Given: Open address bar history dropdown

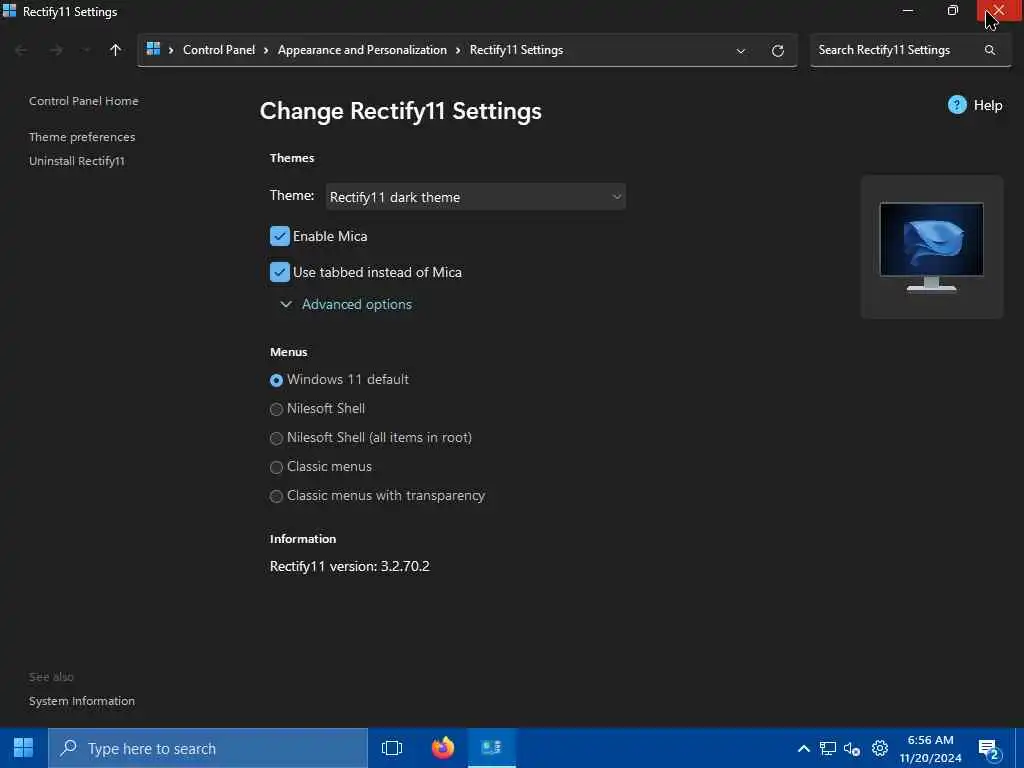Looking at the screenshot, I should tap(741, 51).
